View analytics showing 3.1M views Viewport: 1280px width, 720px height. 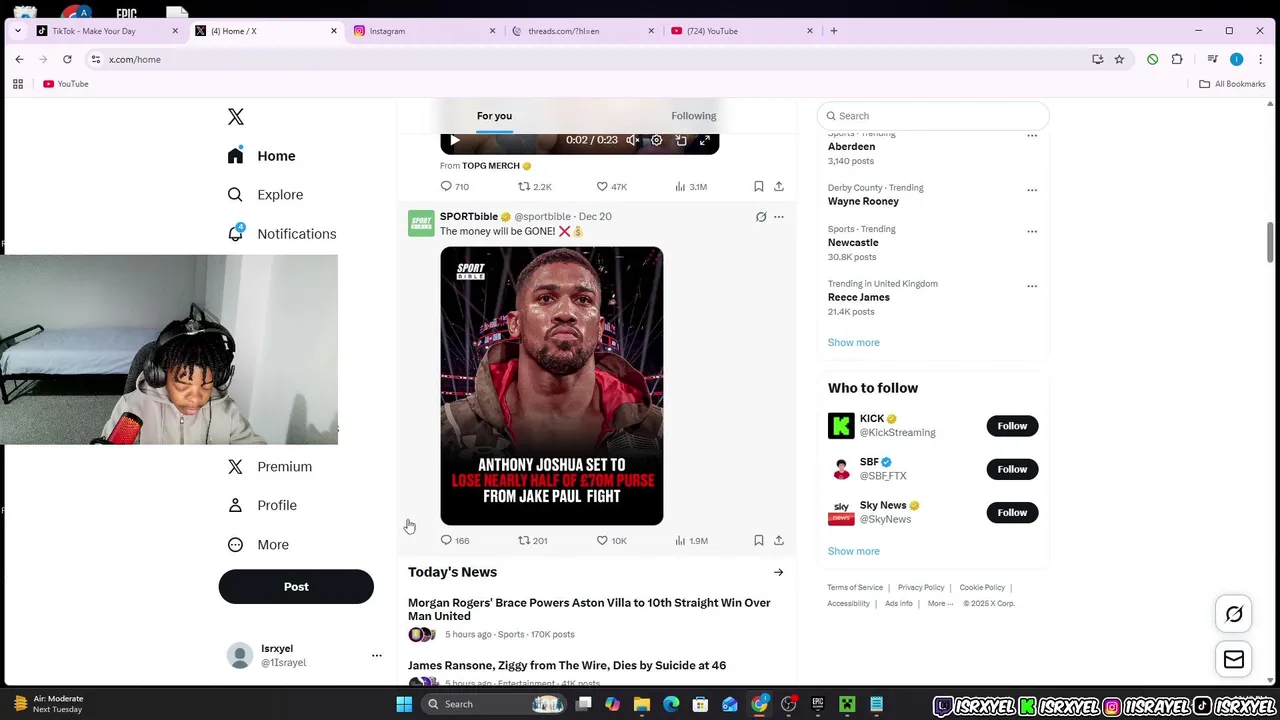(x=691, y=187)
